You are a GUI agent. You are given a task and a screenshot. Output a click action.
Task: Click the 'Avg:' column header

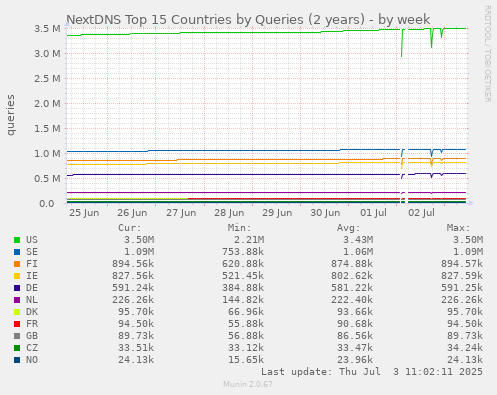tap(349, 228)
